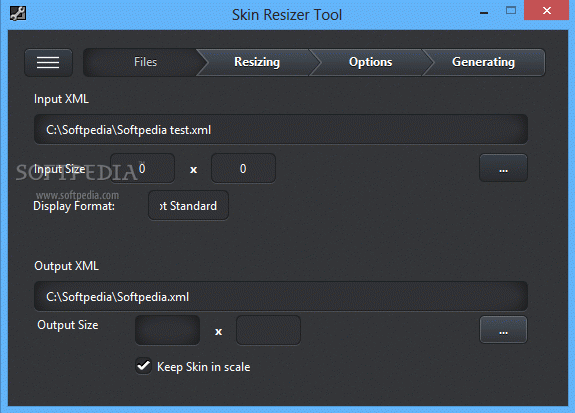Viewport: 575px width, 413px height.
Task: Maximize the Skin Resizer Tool window
Action: pyautogui.click(x=511, y=11)
